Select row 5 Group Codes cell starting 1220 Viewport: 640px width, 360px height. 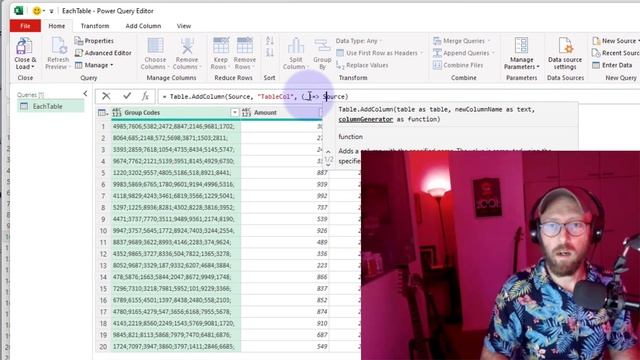[176, 173]
